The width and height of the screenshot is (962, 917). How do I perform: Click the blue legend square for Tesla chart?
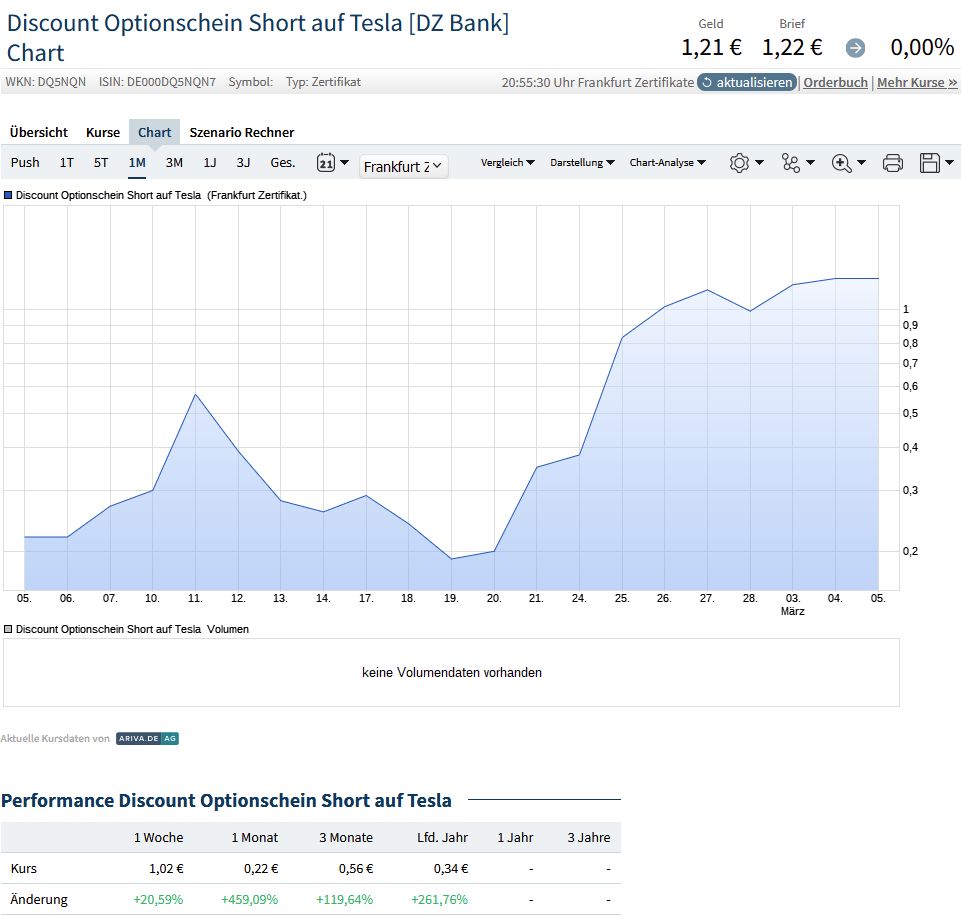pos(8,195)
